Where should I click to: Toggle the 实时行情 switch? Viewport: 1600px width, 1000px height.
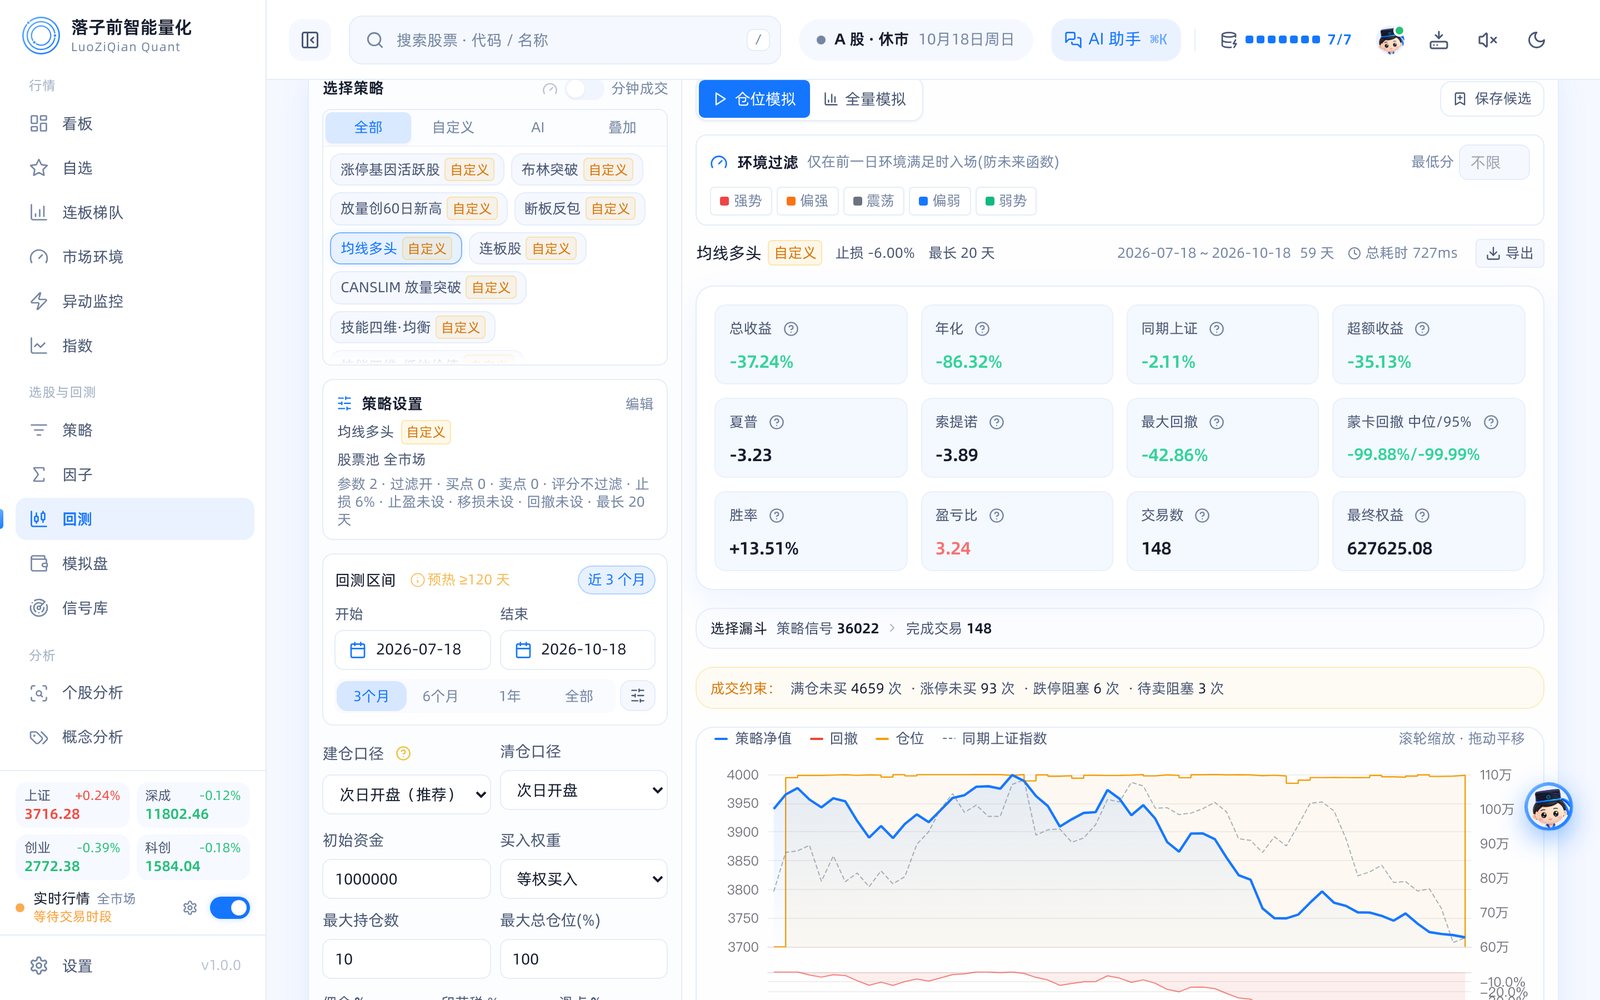230,908
